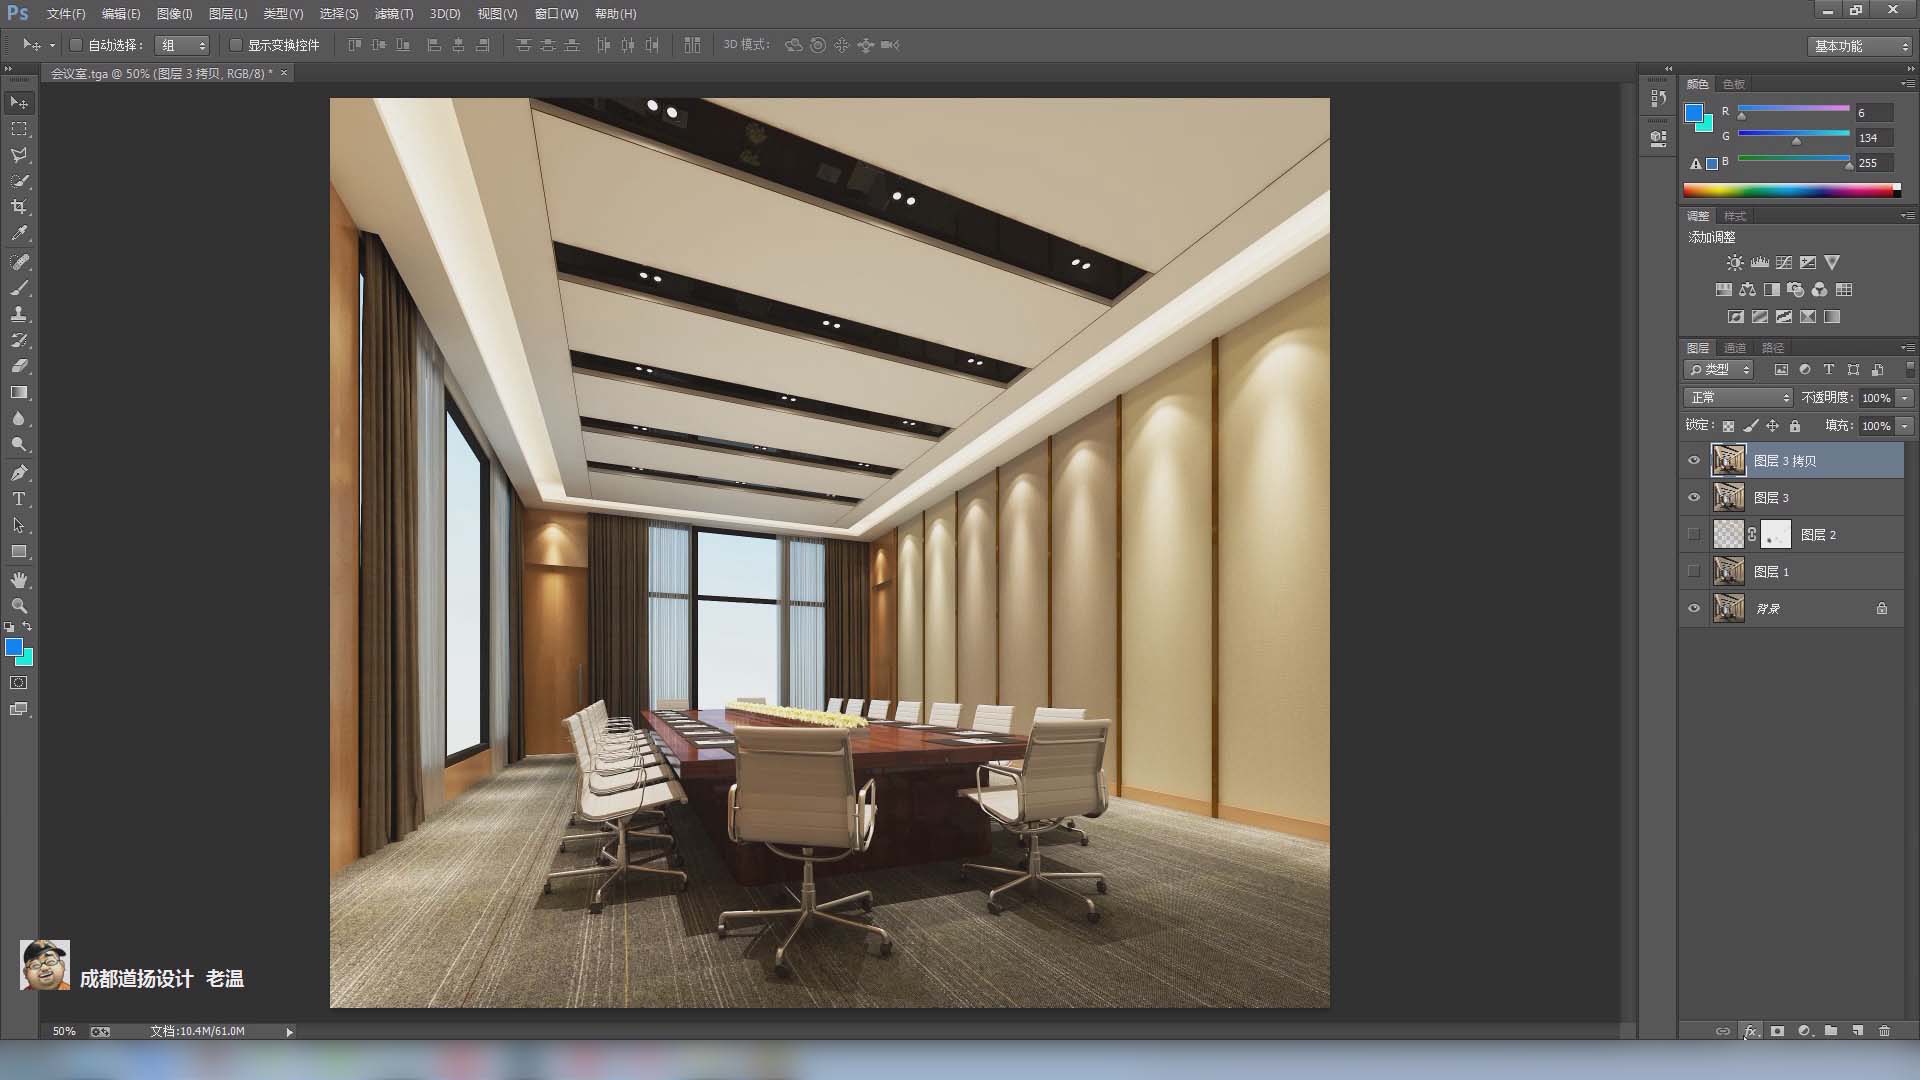Open the Auto-Select 组 dropdown
The width and height of the screenshot is (1920, 1080).
(182, 45)
